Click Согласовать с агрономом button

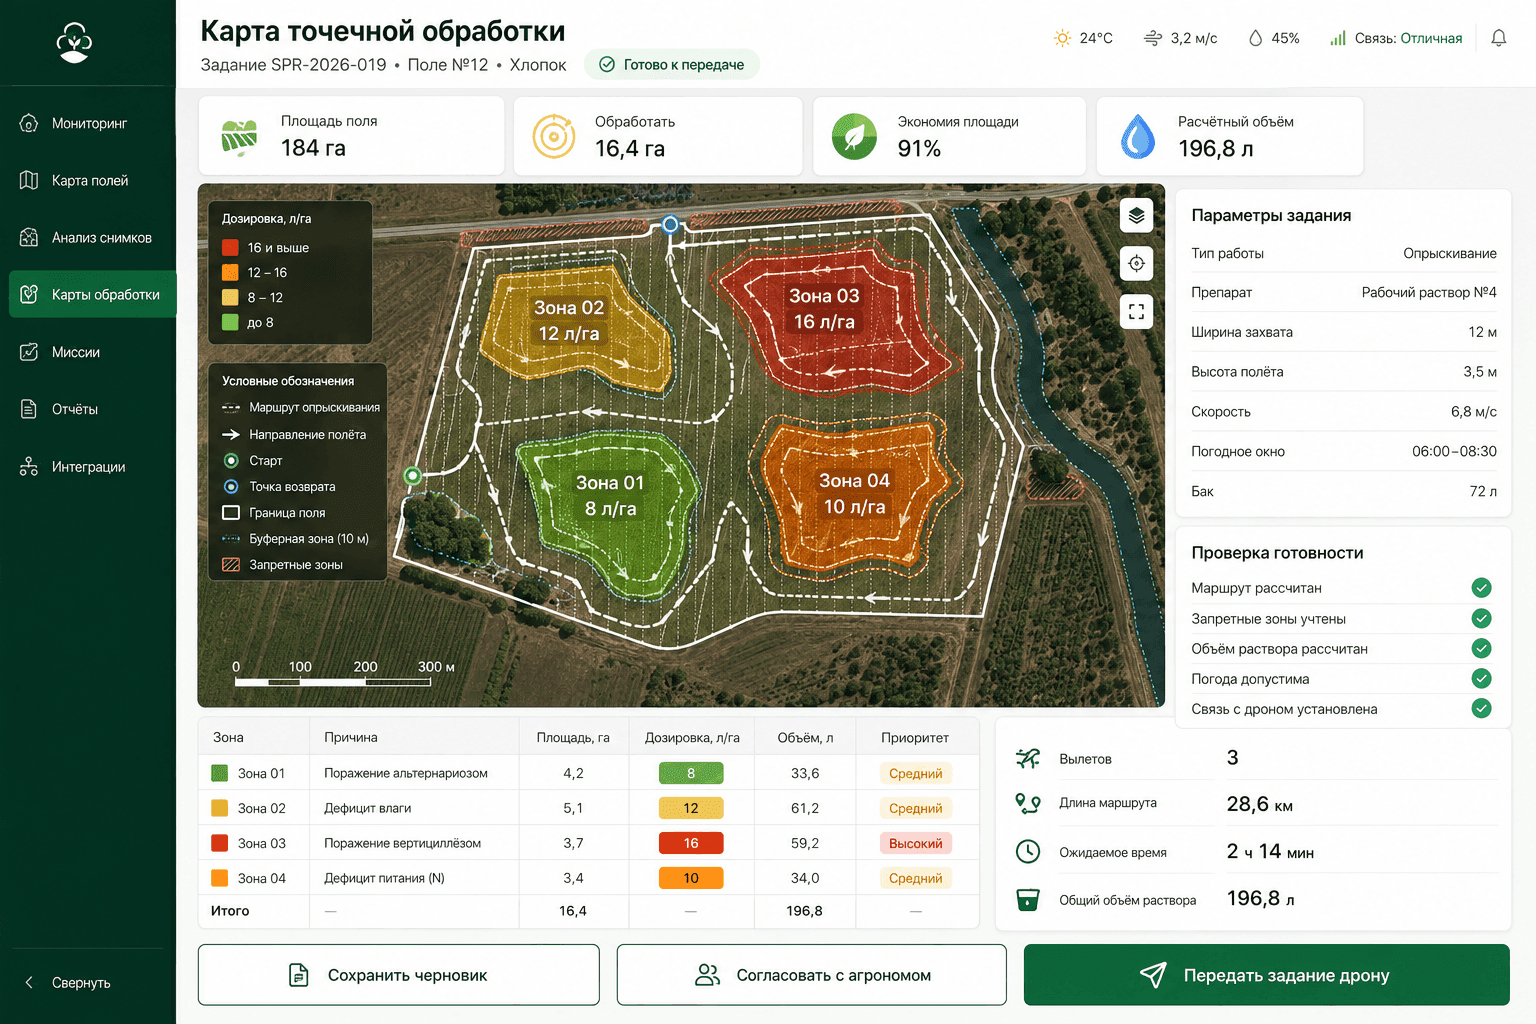coord(812,975)
